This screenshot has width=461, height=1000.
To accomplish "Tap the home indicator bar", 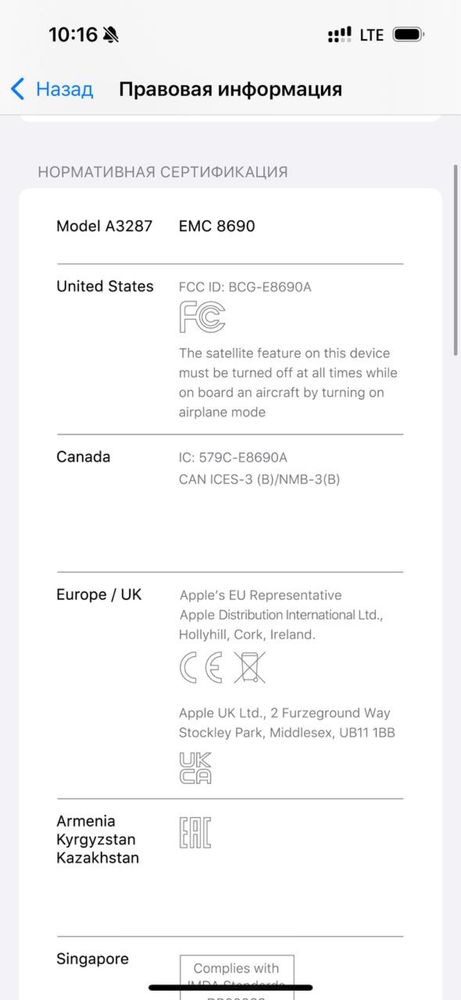I will 231,988.
